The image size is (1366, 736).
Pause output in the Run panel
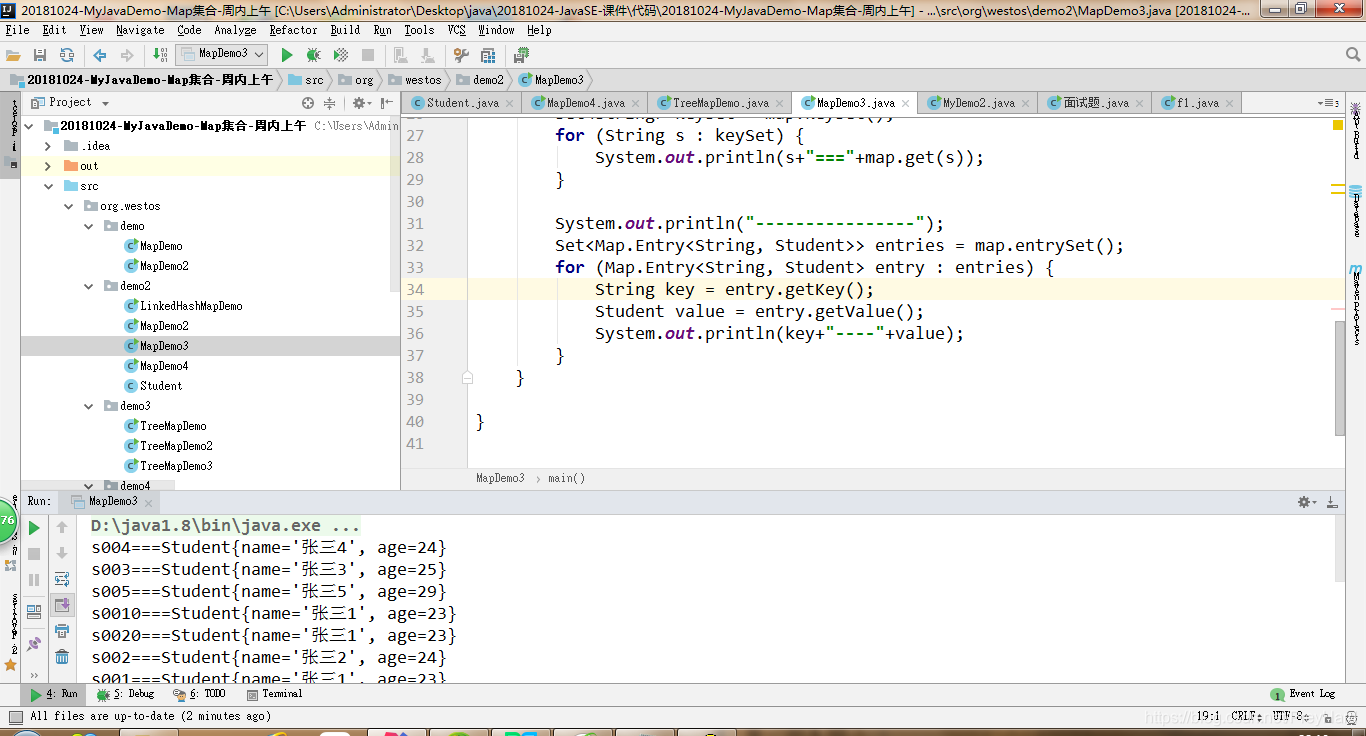click(34, 580)
